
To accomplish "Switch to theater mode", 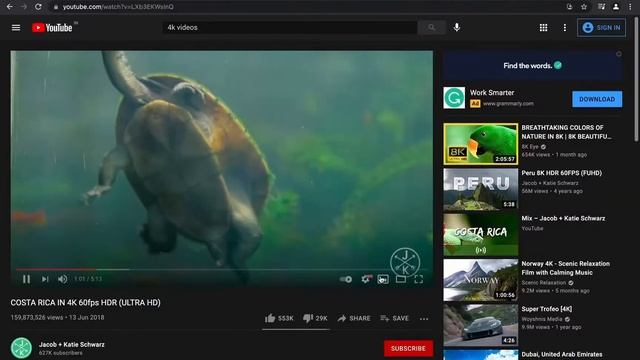I will 401,279.
